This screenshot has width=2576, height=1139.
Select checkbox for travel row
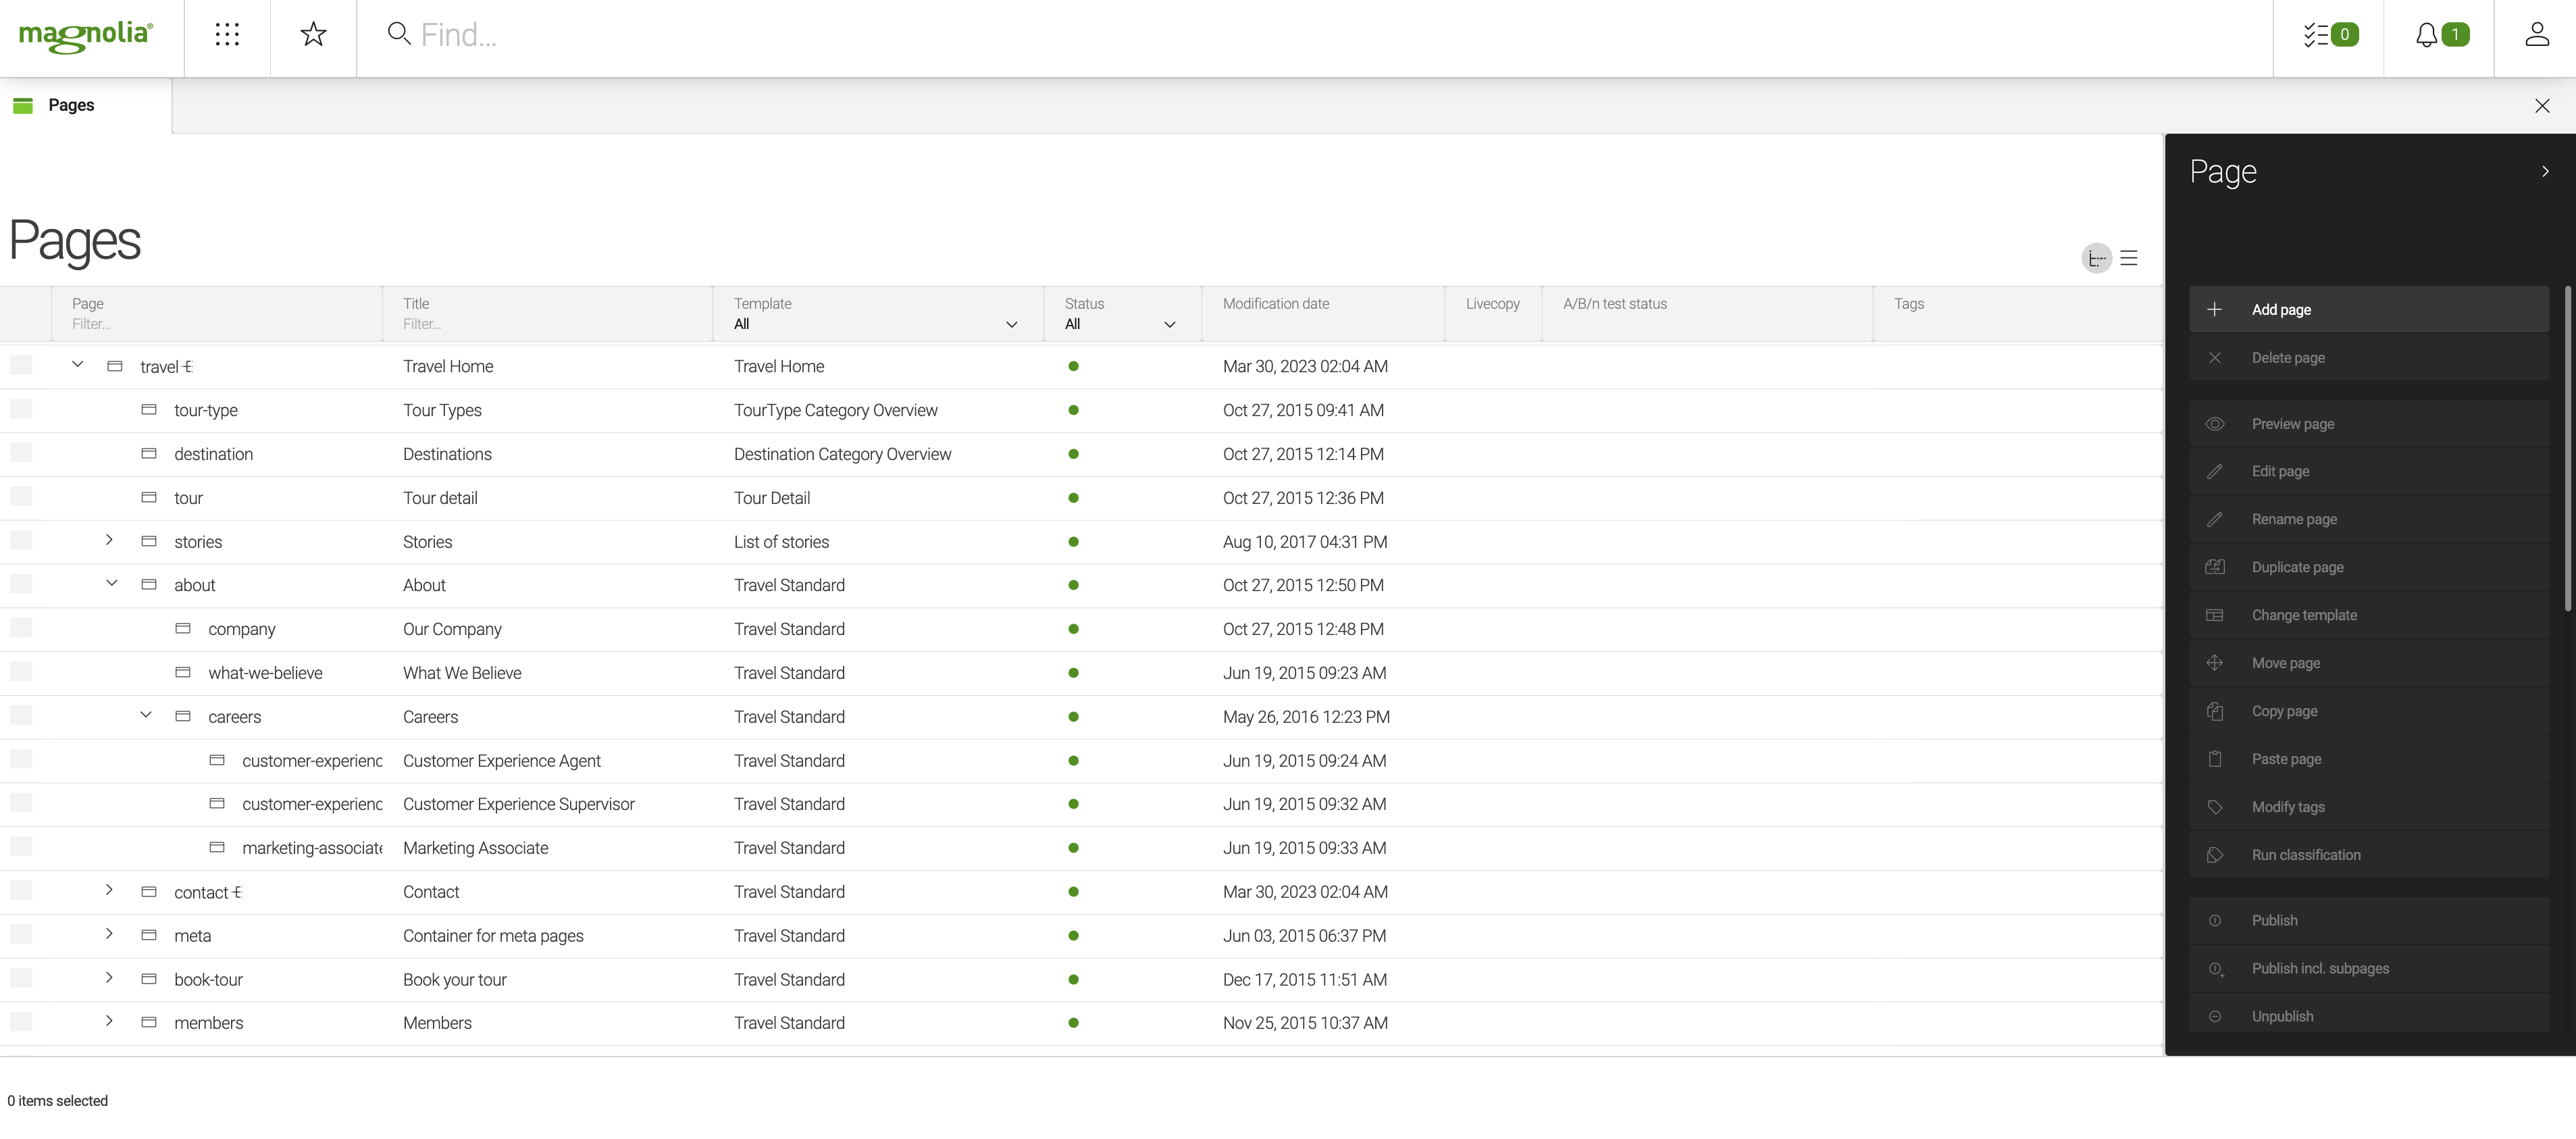coord(21,365)
